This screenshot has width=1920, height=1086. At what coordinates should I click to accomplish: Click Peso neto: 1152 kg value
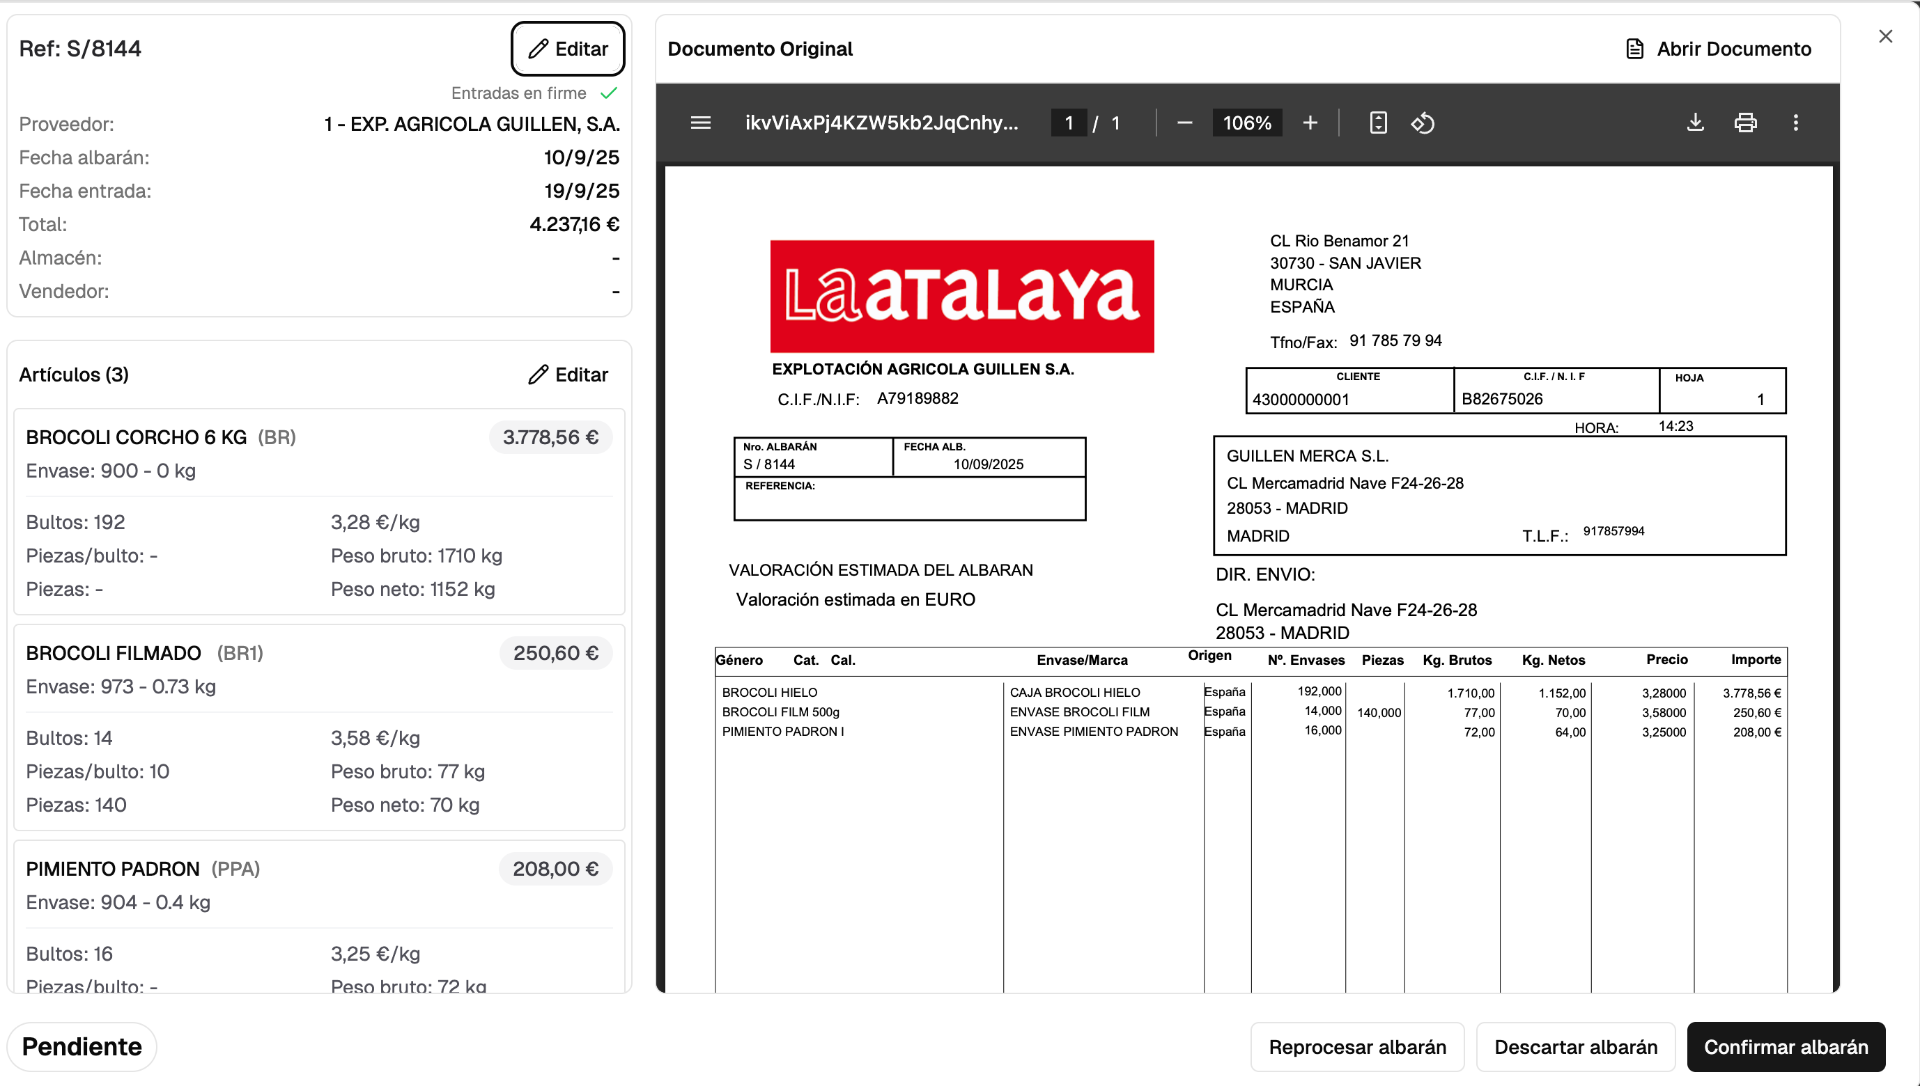(x=413, y=590)
